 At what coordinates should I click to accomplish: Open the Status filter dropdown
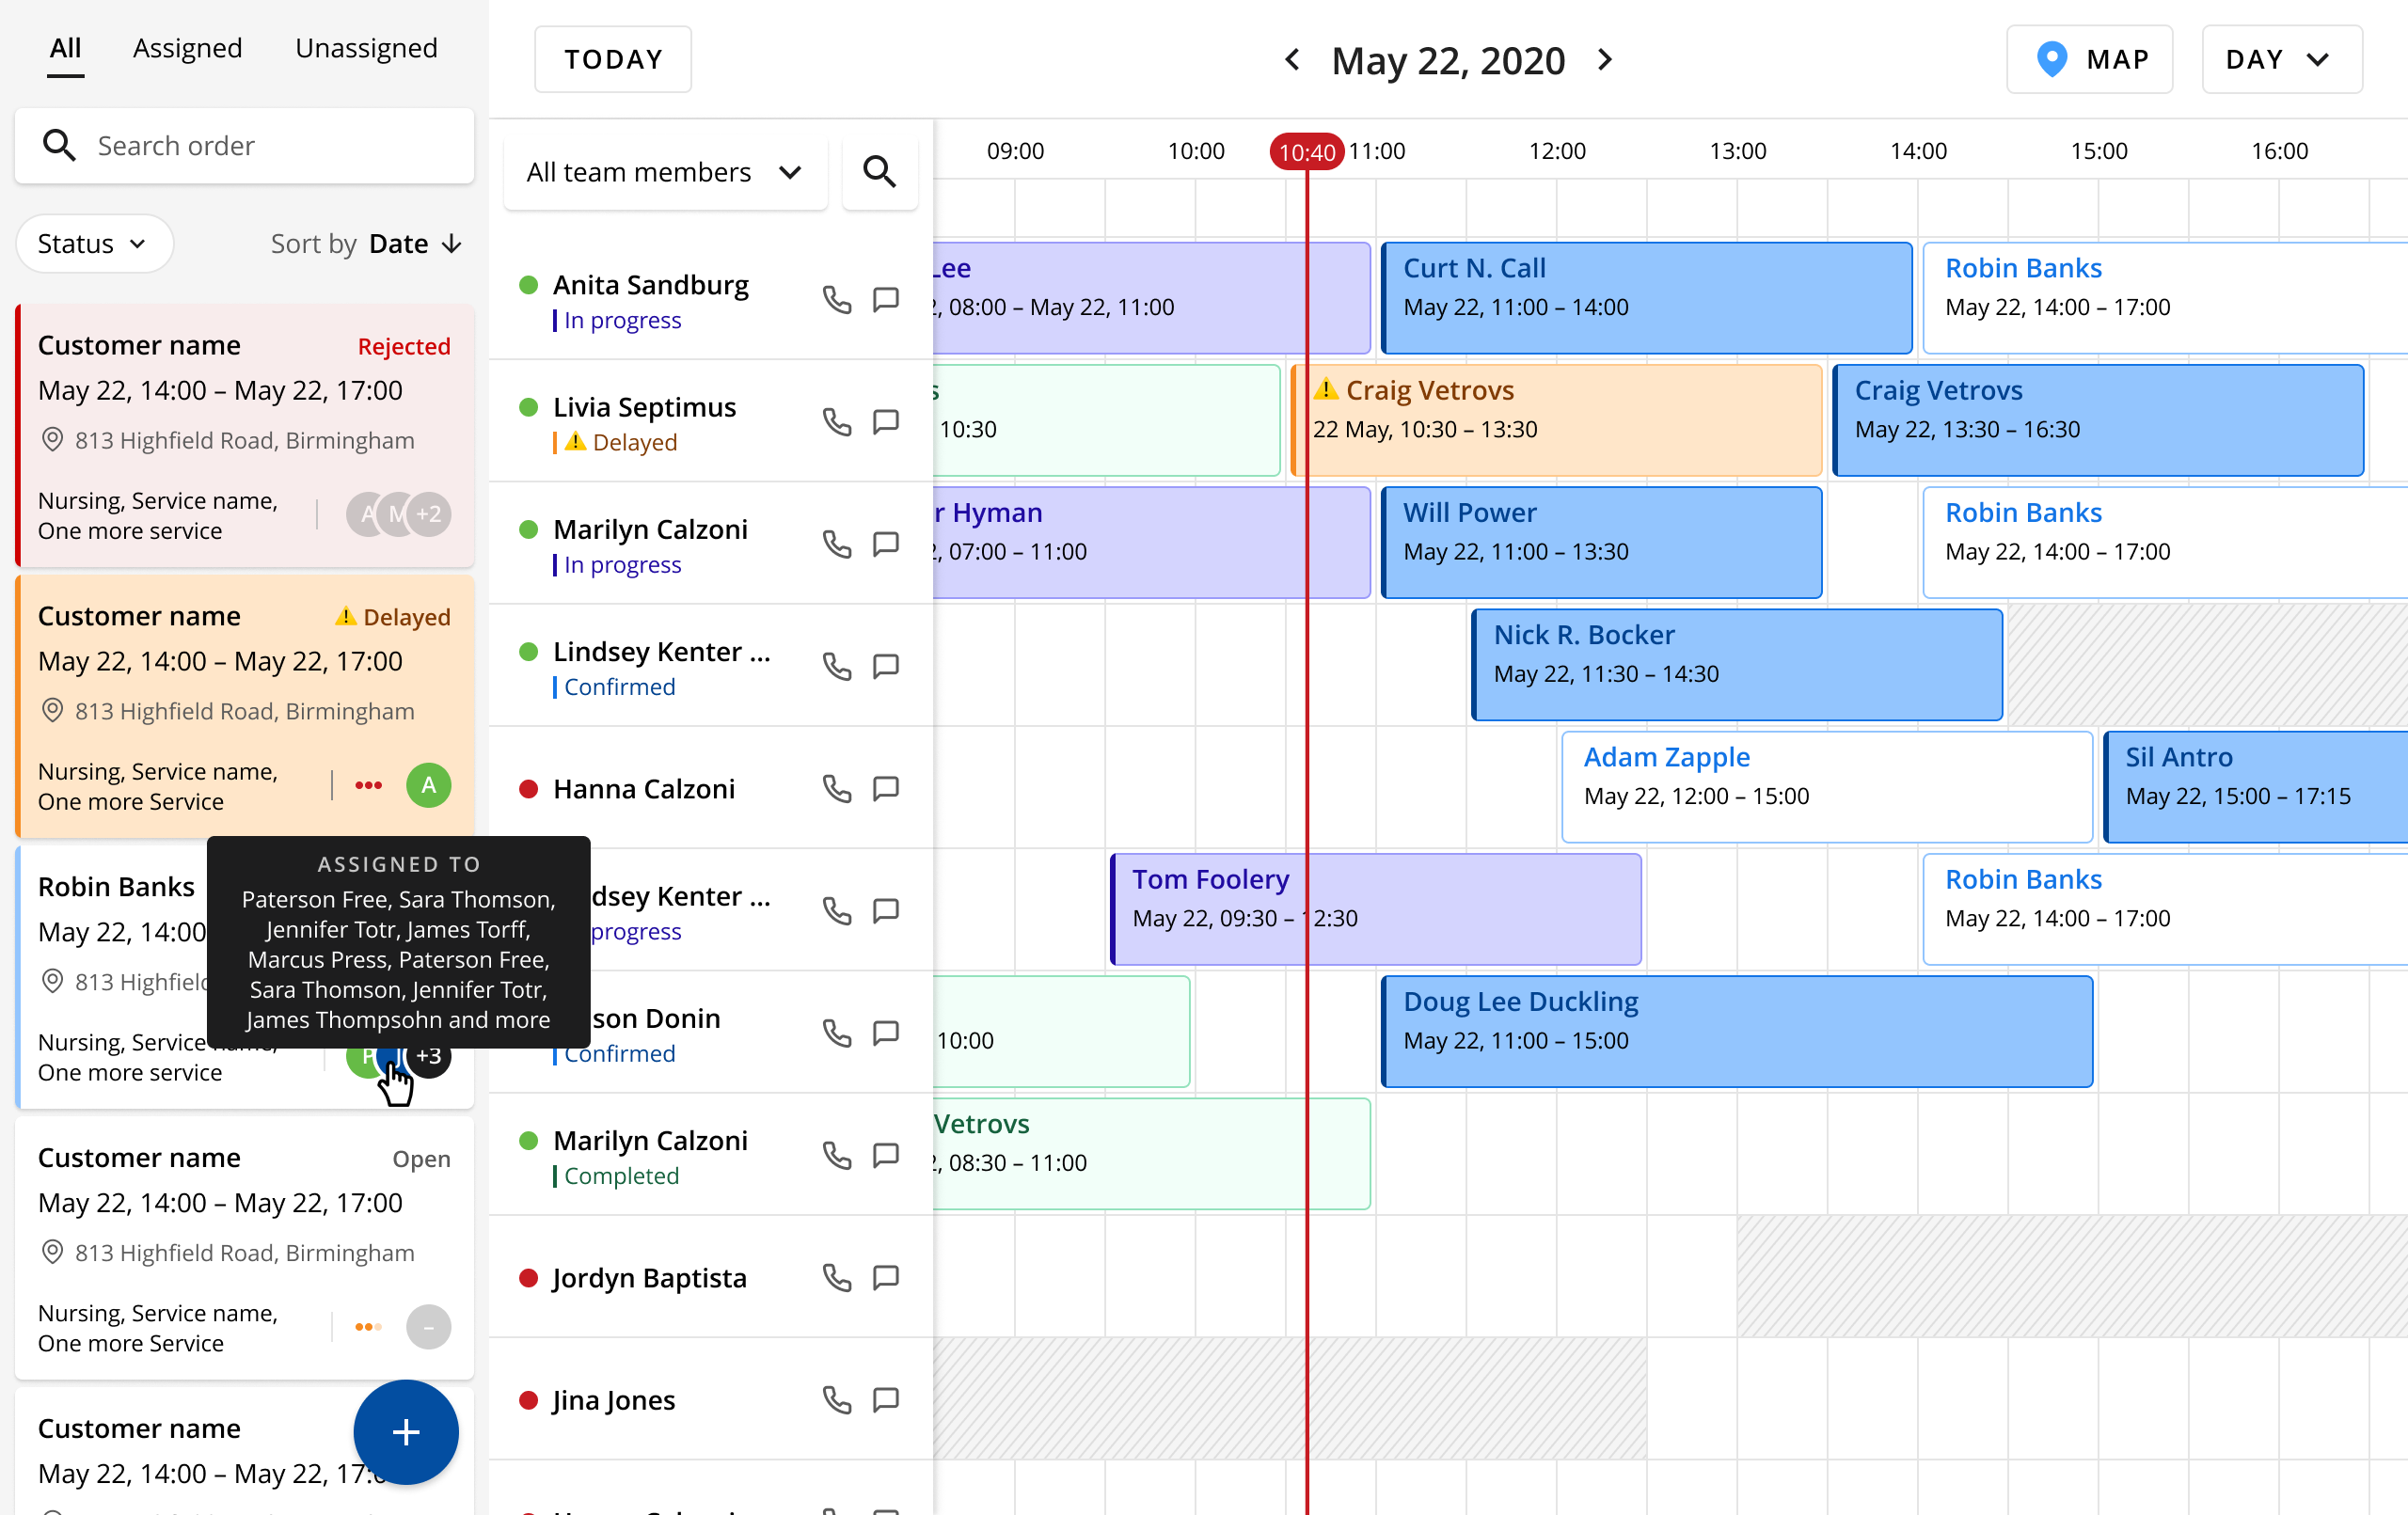point(93,244)
